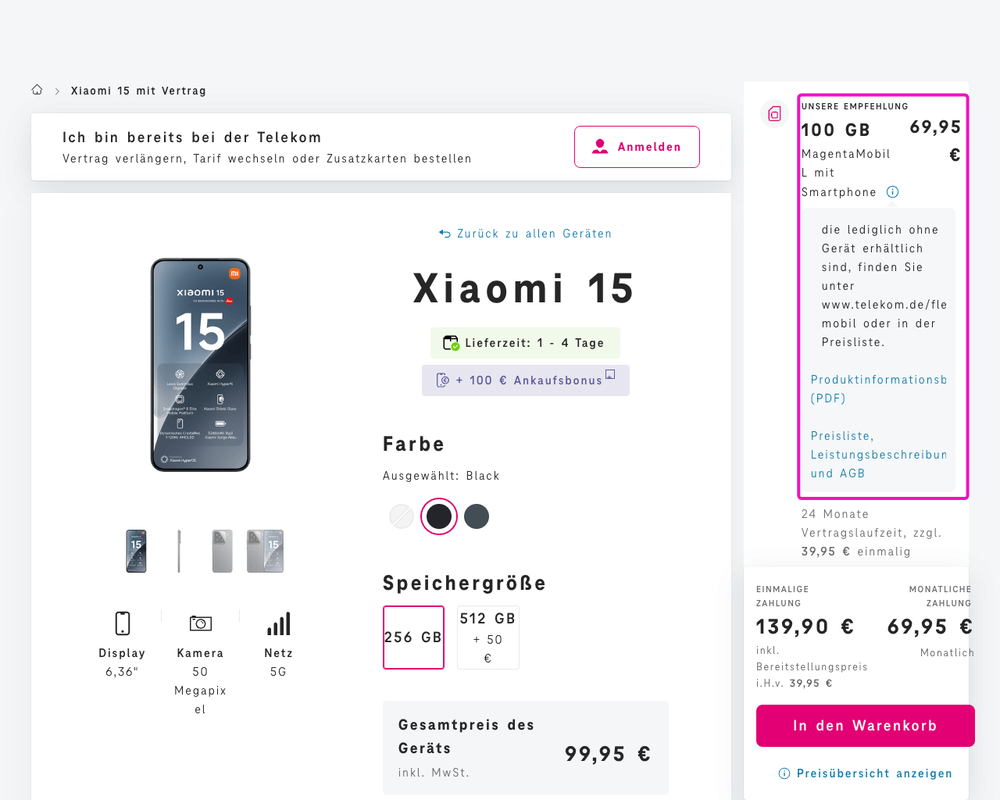Image resolution: width=1000 pixels, height=800 pixels.
Task: Open the info icon next to Smartphone
Action: [892, 191]
